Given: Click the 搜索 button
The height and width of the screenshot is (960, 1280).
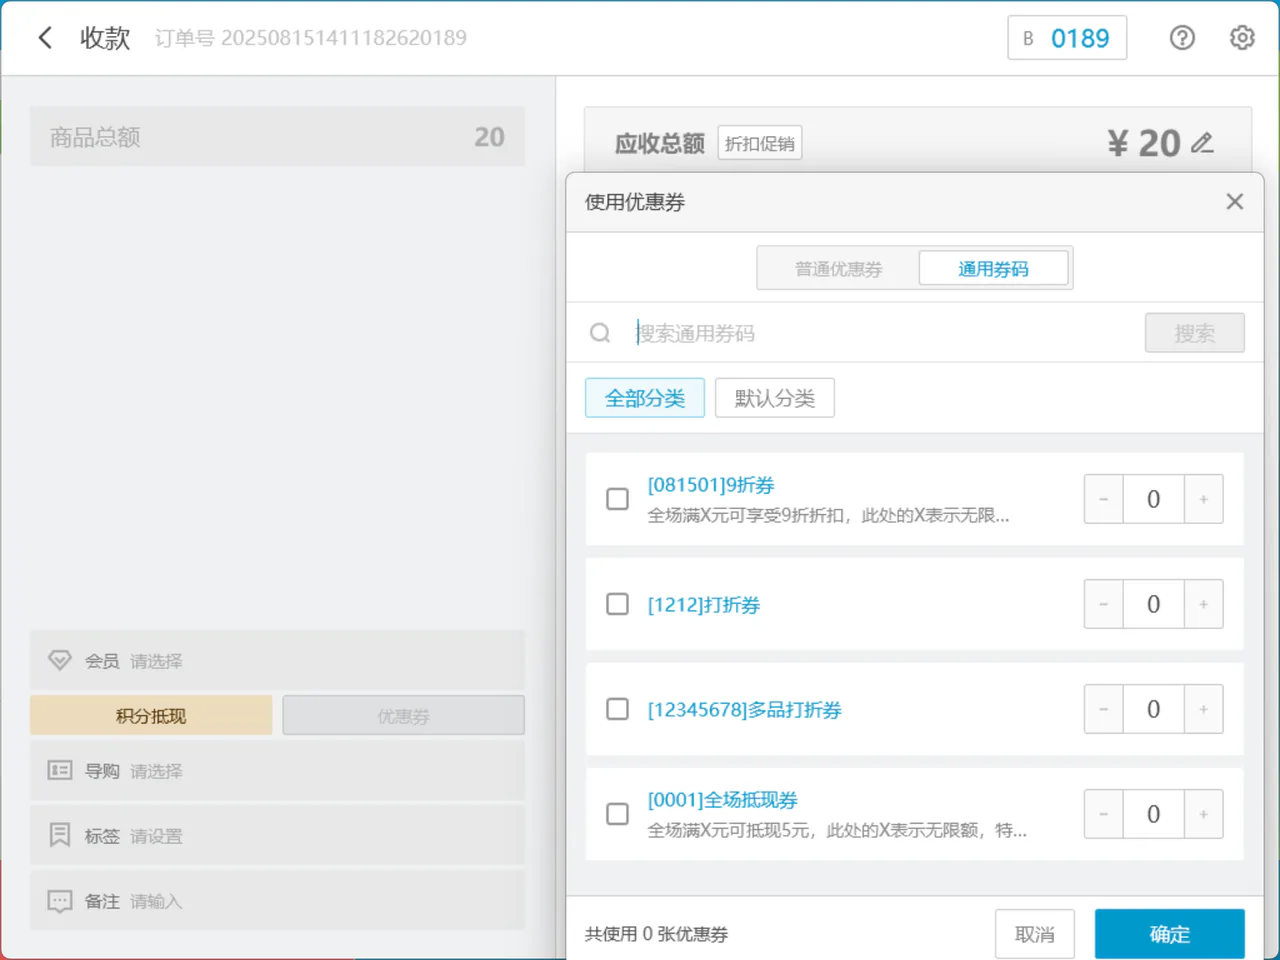Looking at the screenshot, I should tap(1195, 333).
